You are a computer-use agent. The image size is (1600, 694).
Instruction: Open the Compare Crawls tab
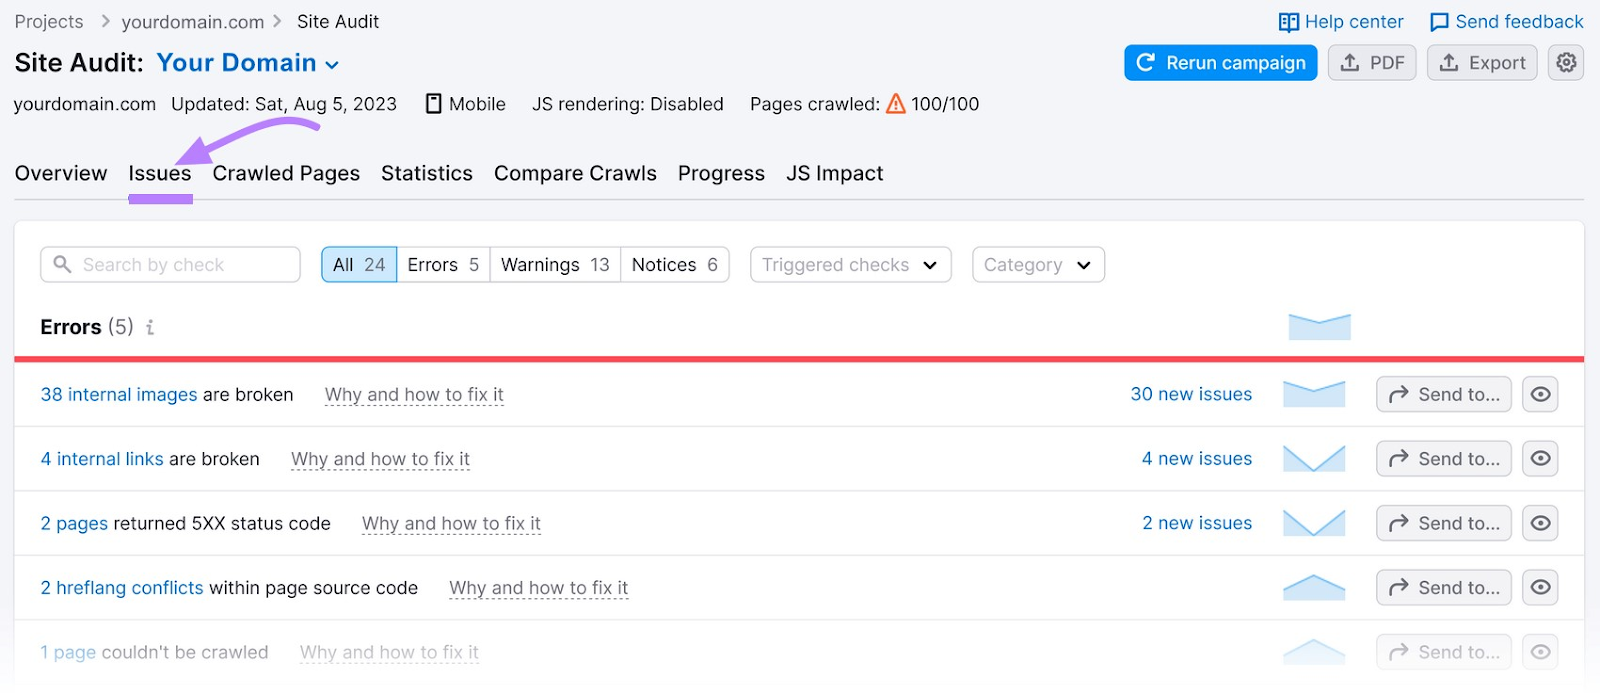click(x=575, y=173)
